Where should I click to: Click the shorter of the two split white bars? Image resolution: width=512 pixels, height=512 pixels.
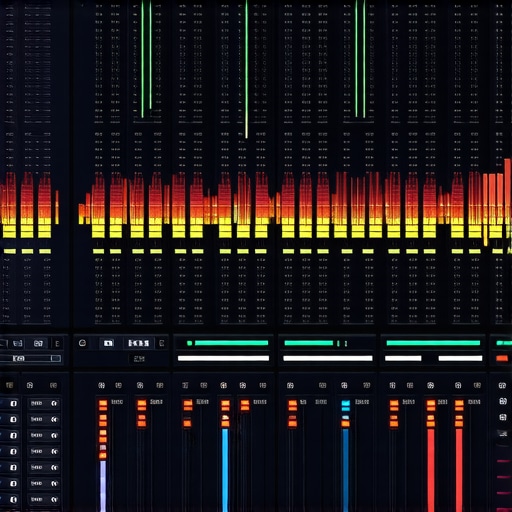click(403, 358)
